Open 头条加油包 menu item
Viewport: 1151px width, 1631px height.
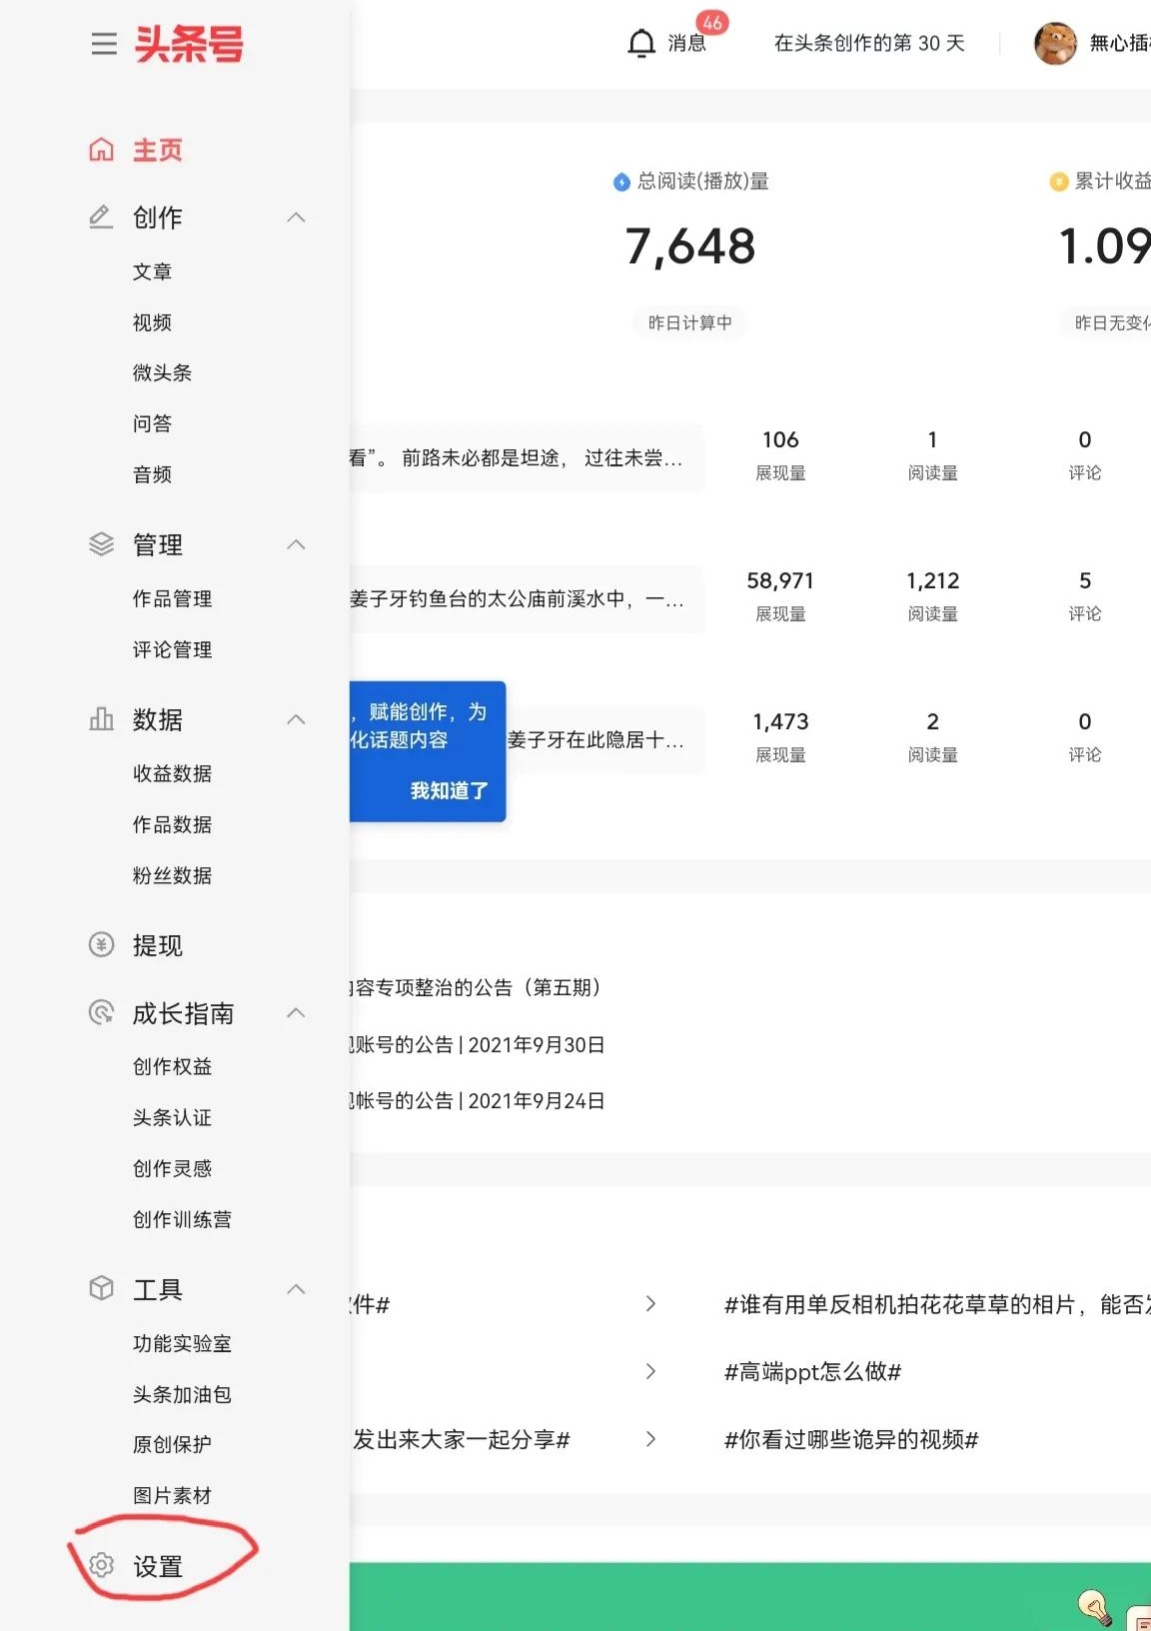(x=182, y=1395)
